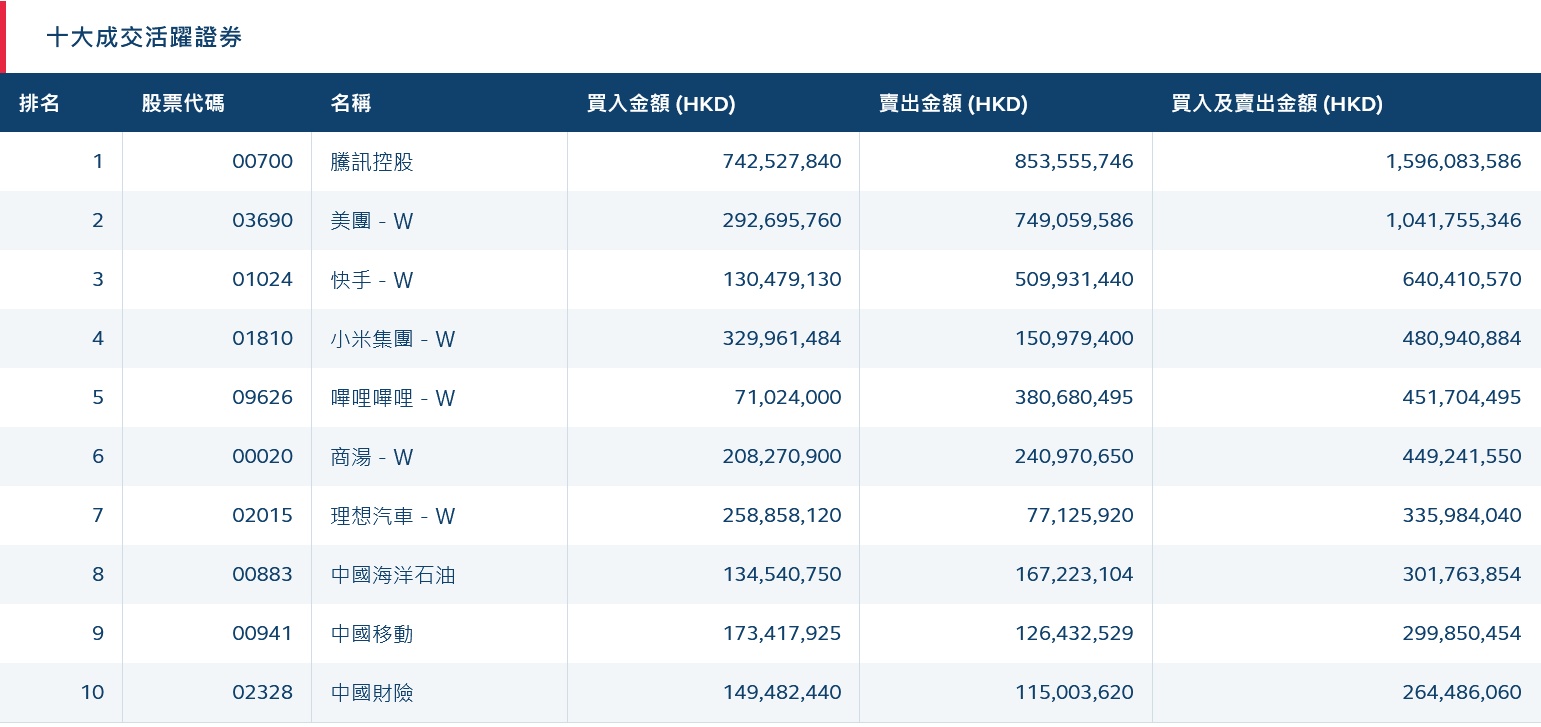This screenshot has width=1541, height=727.
Task: Select sell amount 167,223,104
Action: [1074, 575]
